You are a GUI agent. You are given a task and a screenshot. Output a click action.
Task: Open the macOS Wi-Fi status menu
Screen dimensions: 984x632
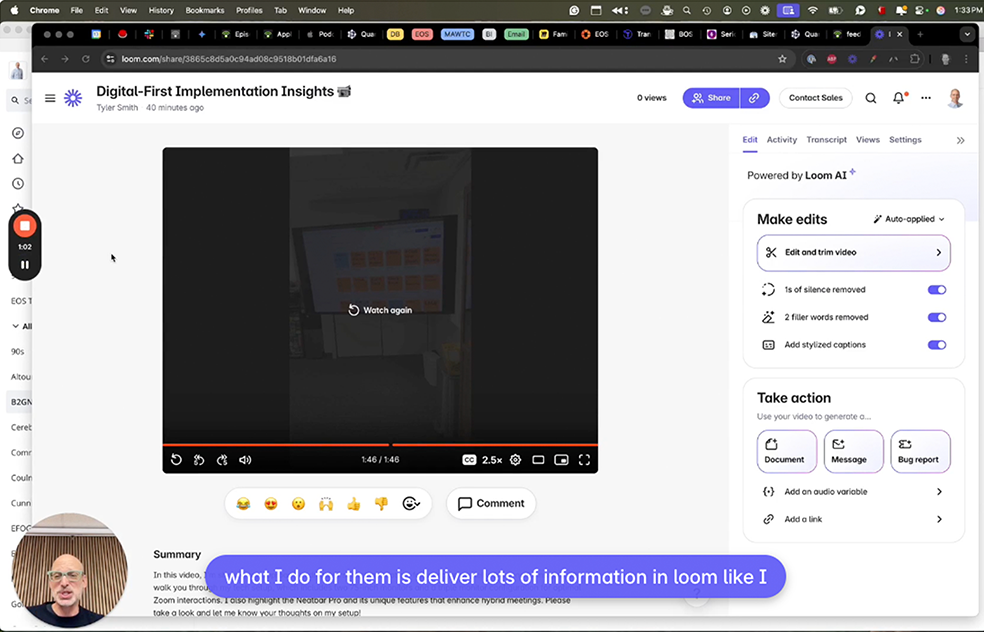coord(812,10)
